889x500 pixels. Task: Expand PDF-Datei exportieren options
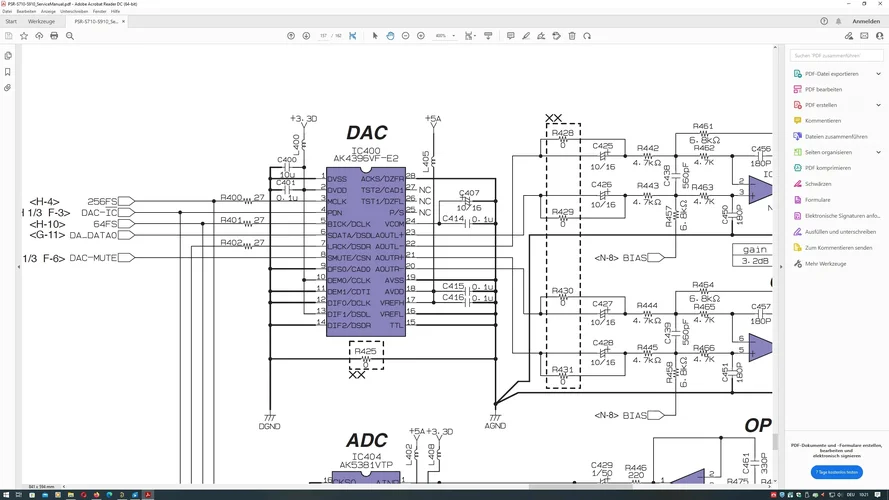click(879, 74)
